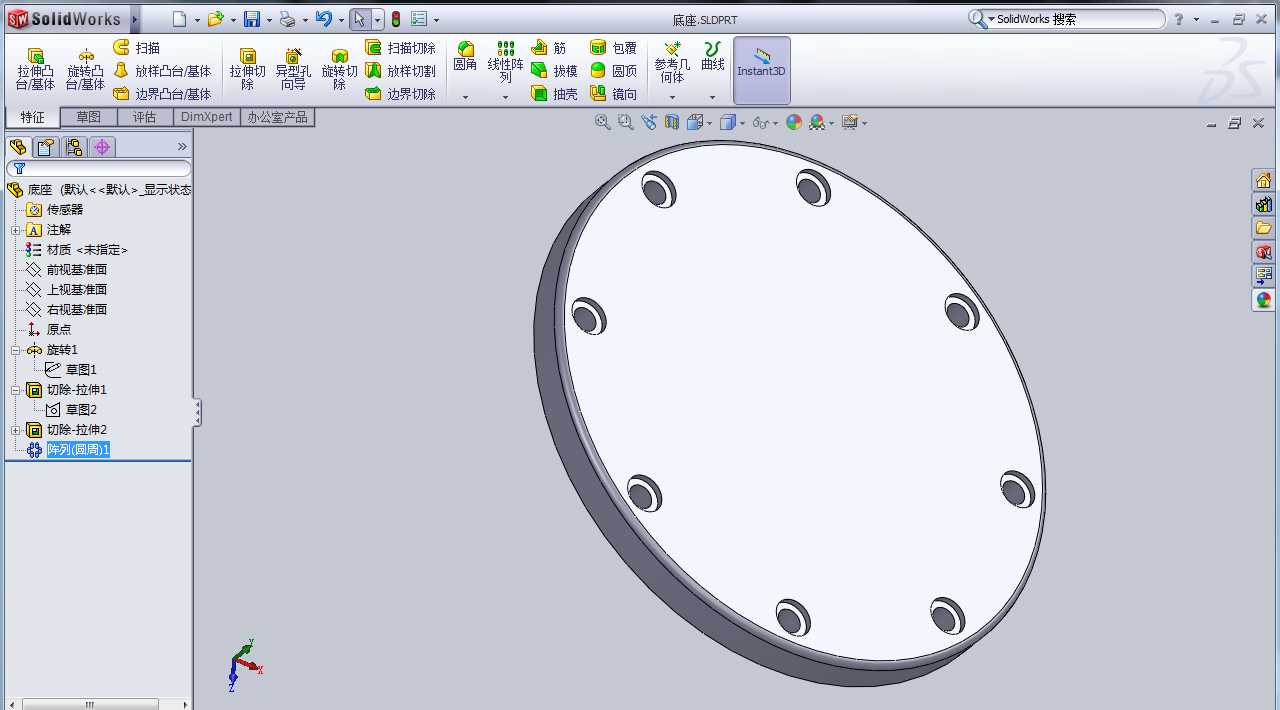Select Boundary Cut (边界切除) tool
1280x710 pixels.
[x=400, y=94]
